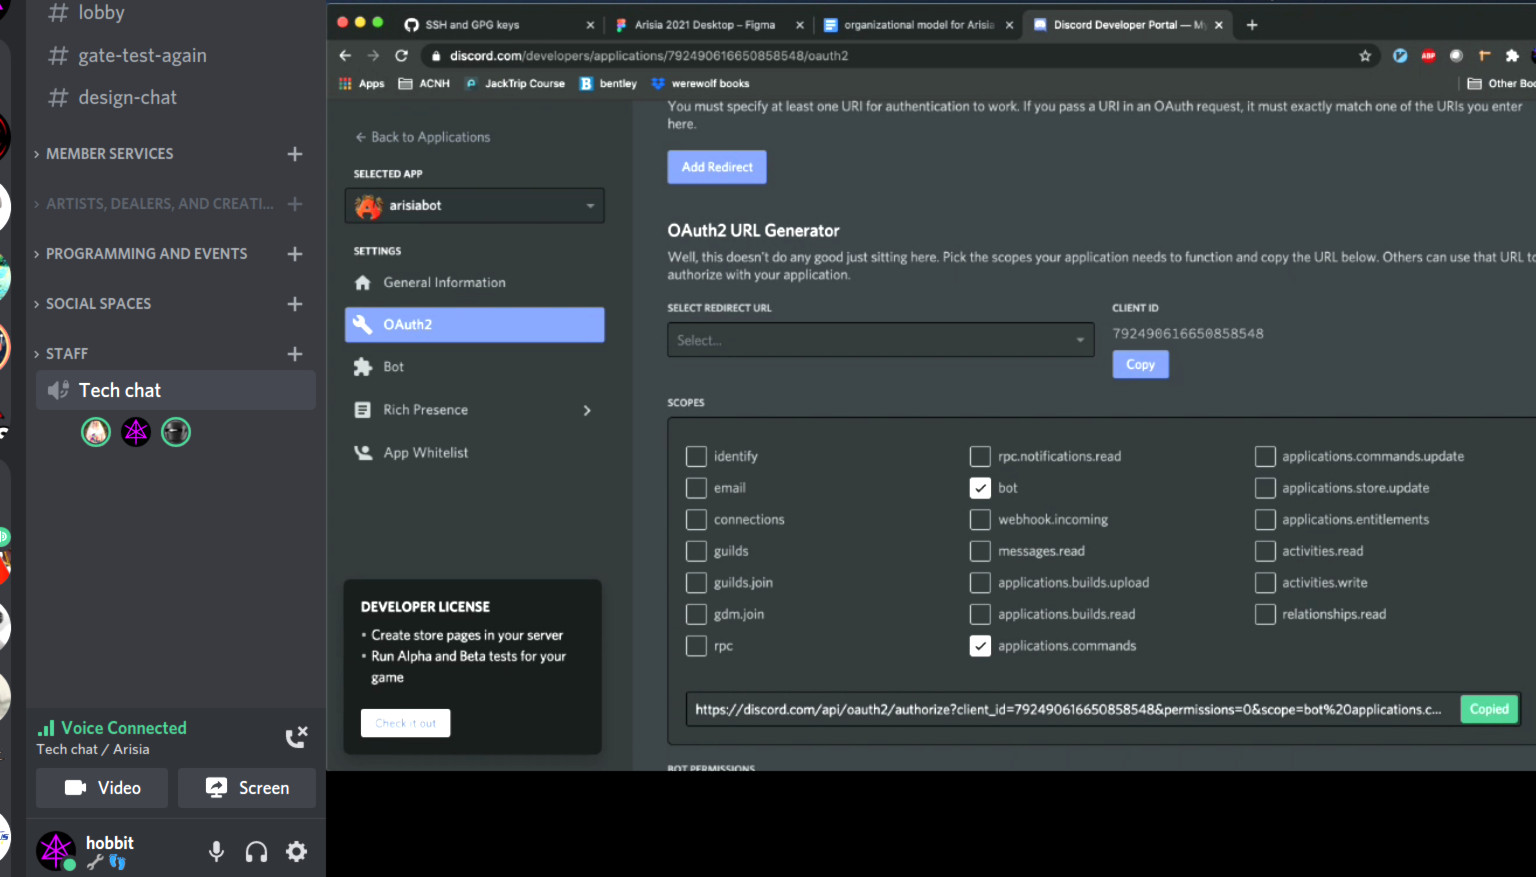
Task: Click the Add Redirect button
Action: point(716,167)
